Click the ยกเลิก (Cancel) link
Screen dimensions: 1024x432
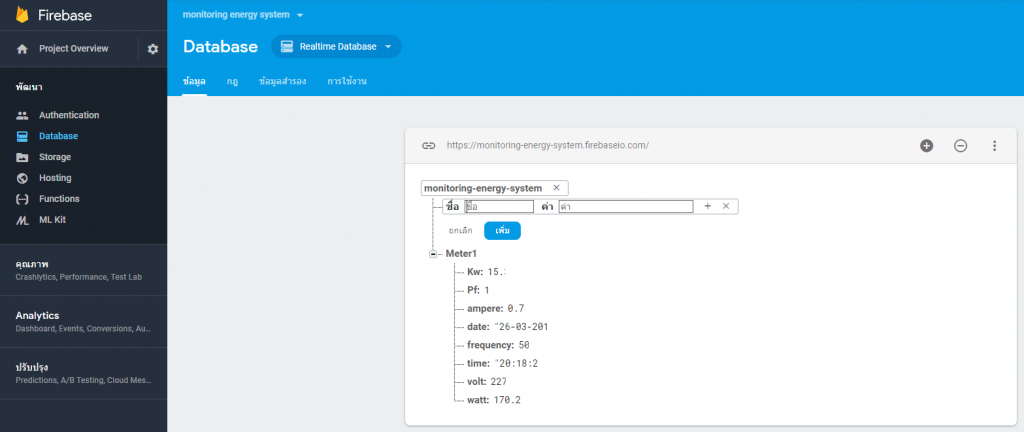(x=460, y=231)
